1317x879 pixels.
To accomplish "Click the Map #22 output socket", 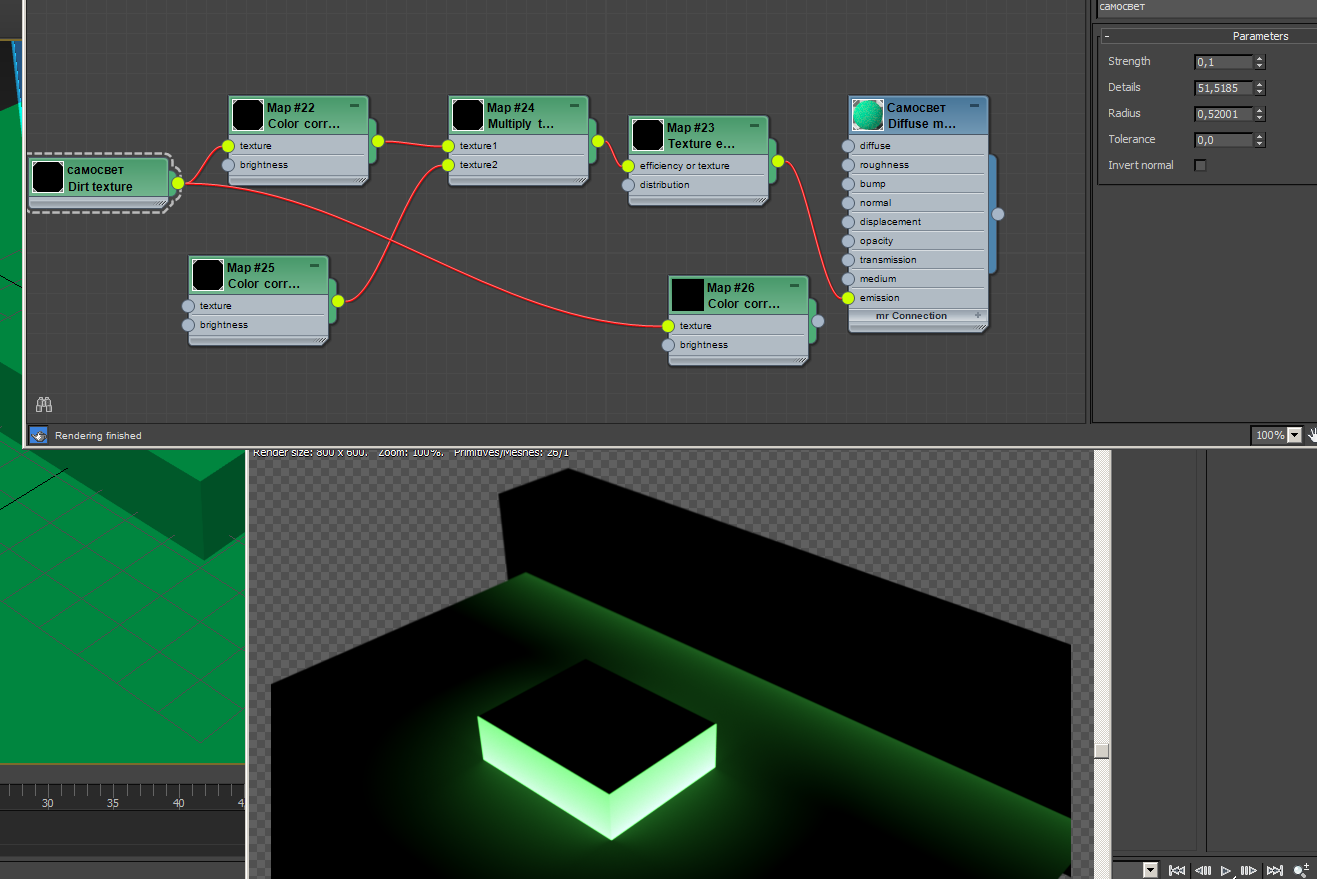I will coord(378,141).
